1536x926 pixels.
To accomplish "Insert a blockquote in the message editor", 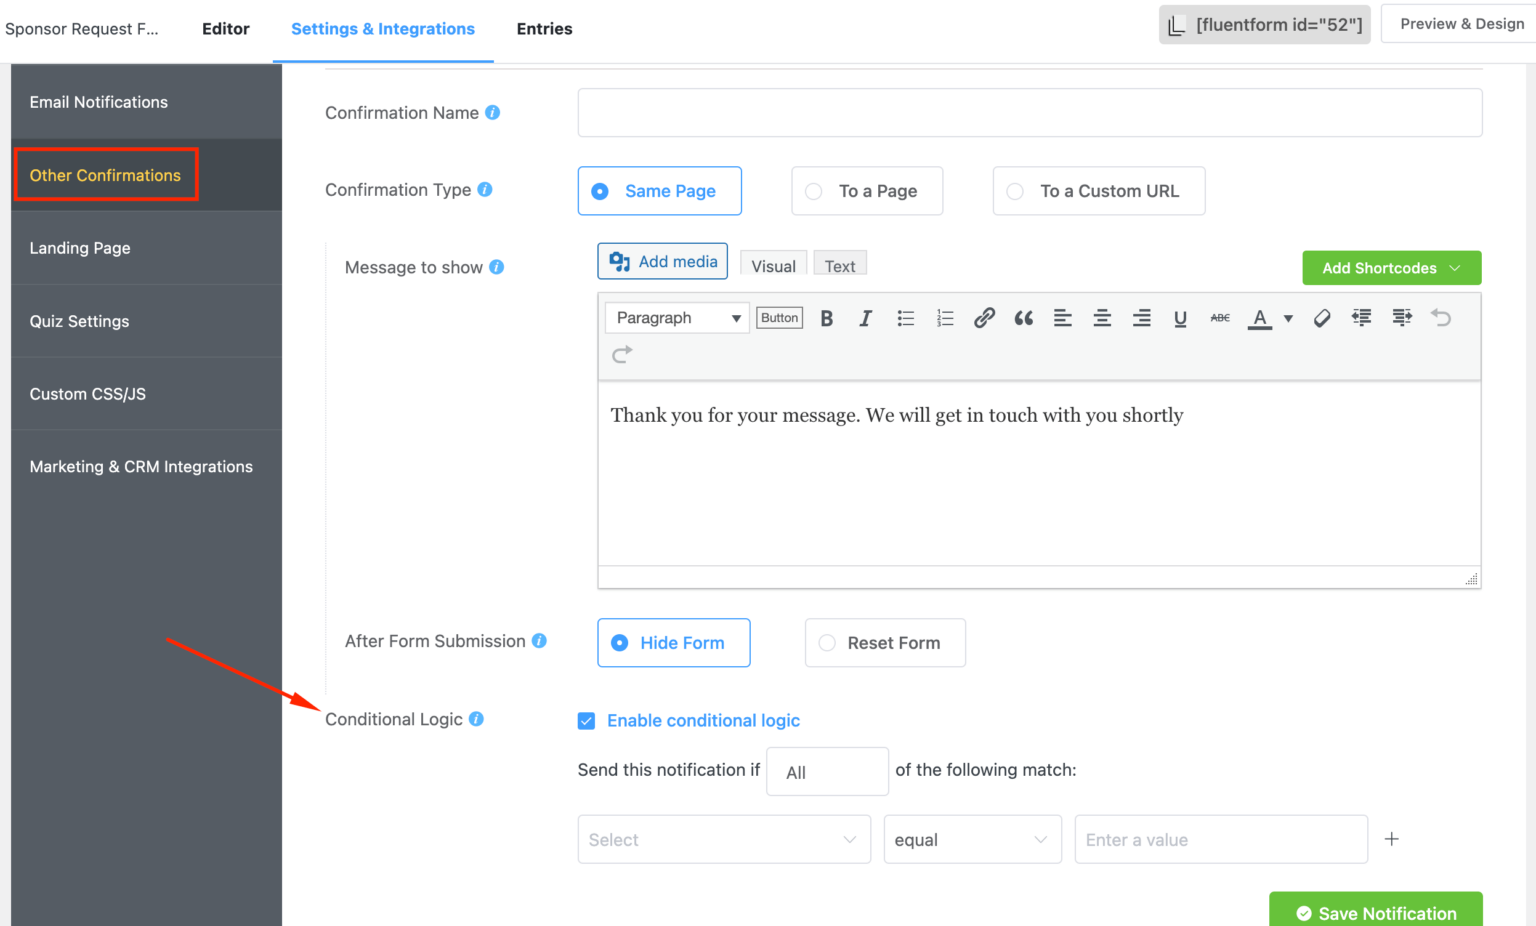I will tap(1023, 317).
